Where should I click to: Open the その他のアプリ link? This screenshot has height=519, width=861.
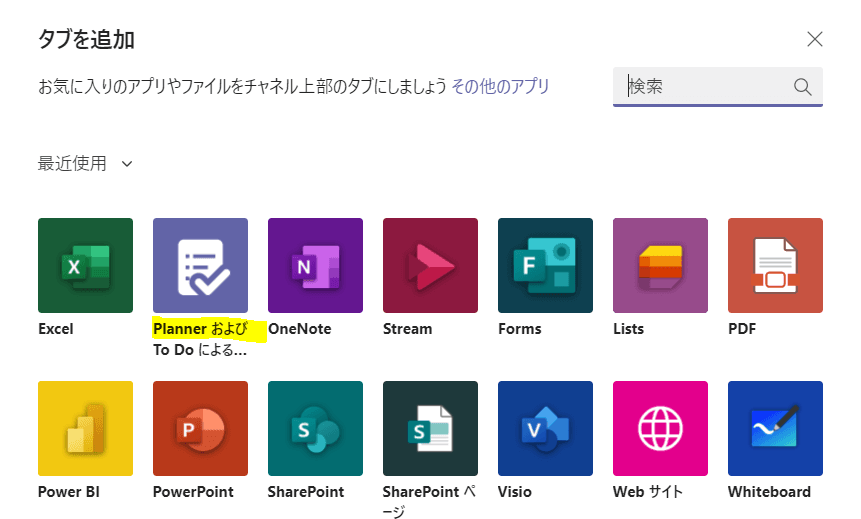click(500, 87)
